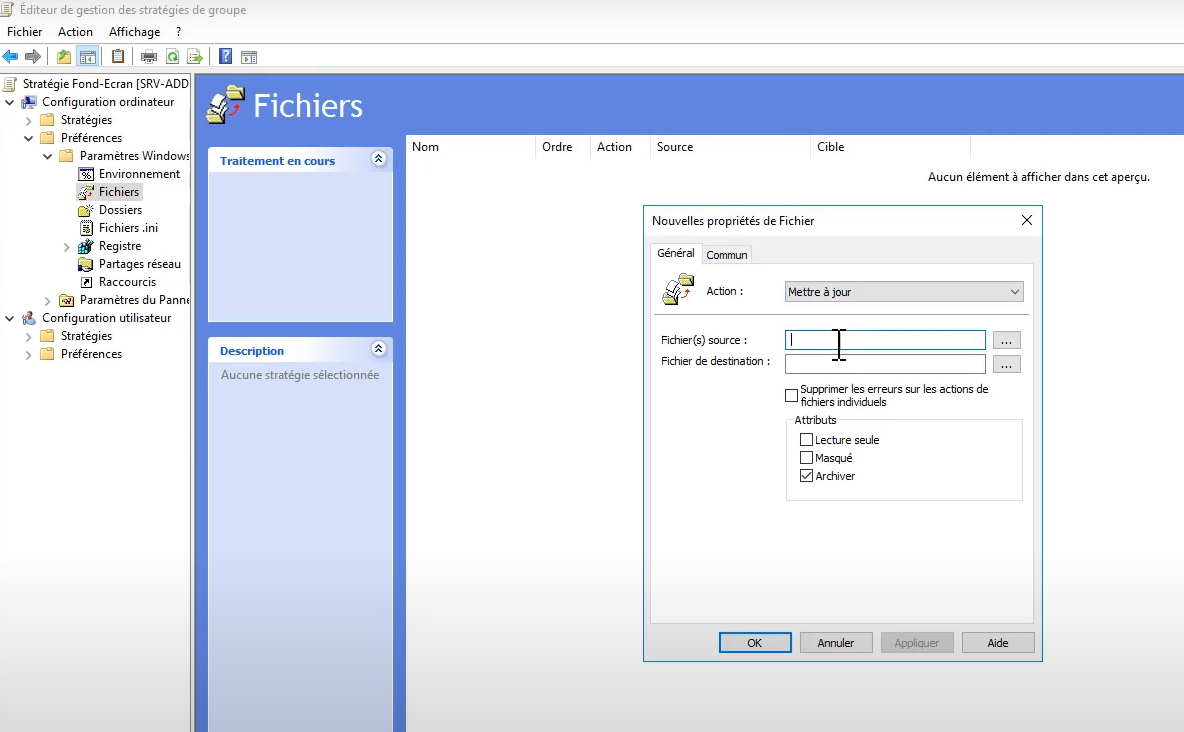1184x732 pixels.
Task: Switch to the Commun tab
Action: pyautogui.click(x=726, y=255)
